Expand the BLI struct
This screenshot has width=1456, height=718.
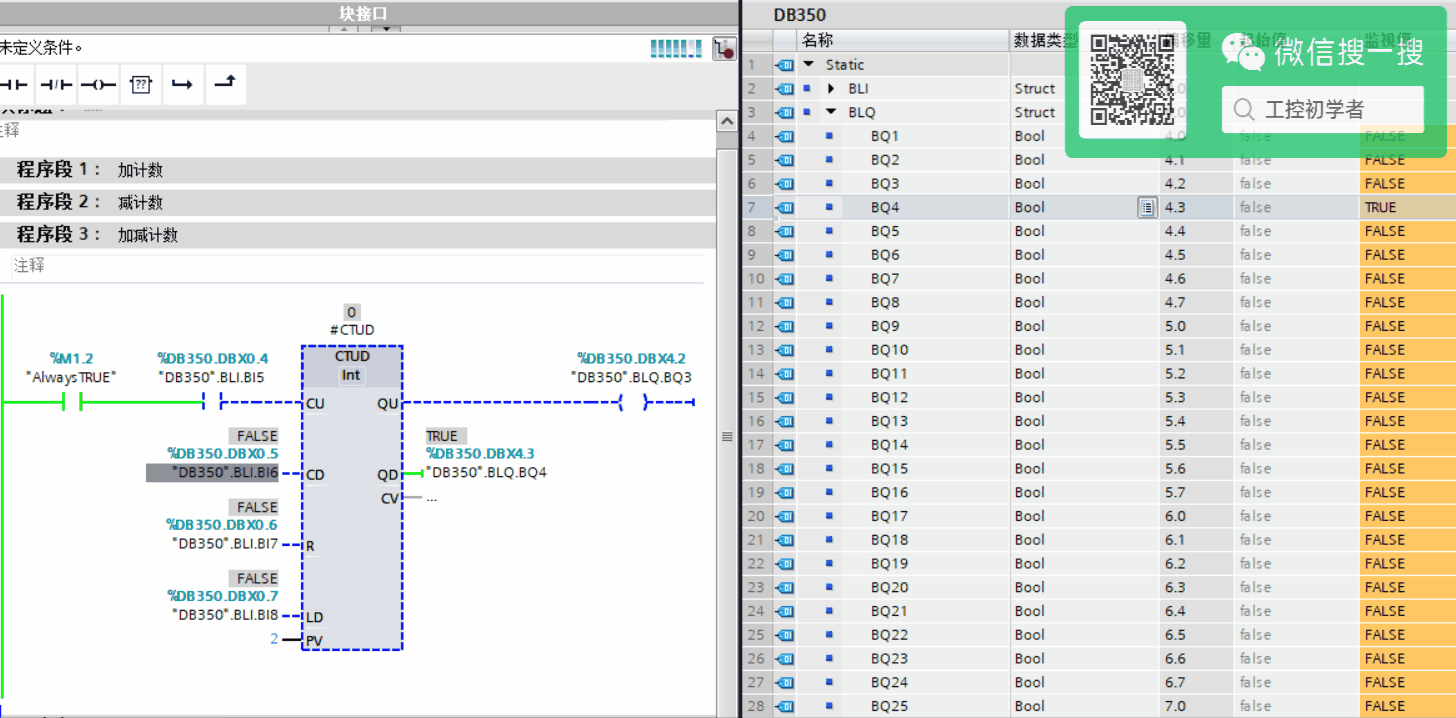[831, 89]
